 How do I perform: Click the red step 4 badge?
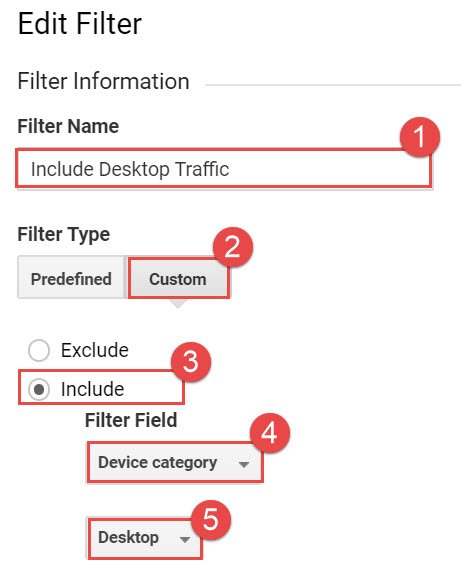click(270, 433)
